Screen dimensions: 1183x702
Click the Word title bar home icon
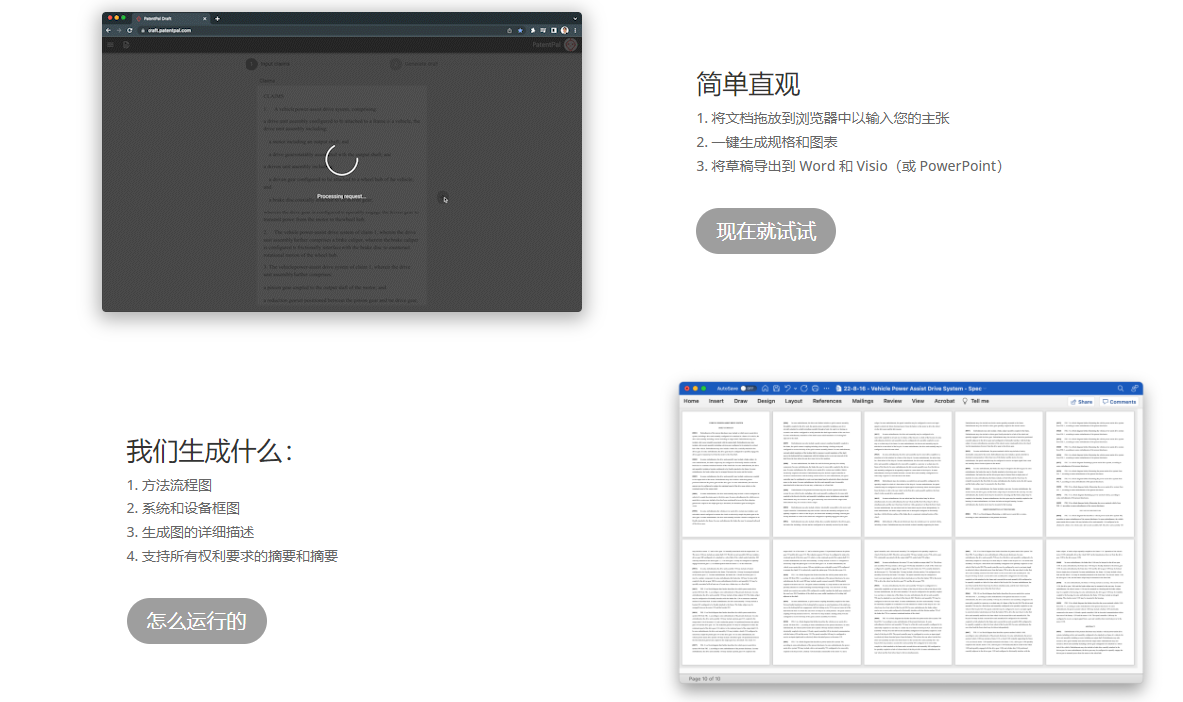(764, 388)
